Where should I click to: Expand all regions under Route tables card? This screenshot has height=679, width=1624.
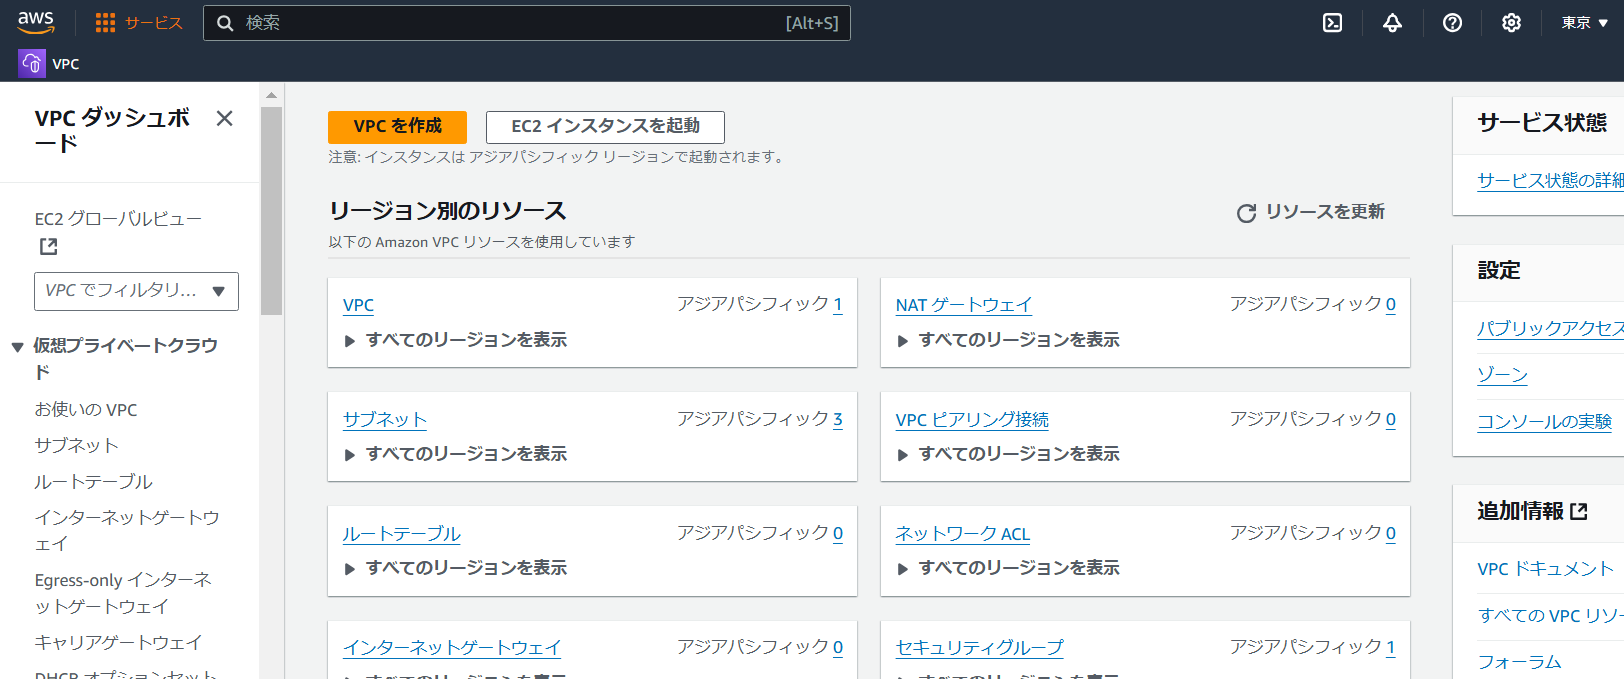point(456,568)
